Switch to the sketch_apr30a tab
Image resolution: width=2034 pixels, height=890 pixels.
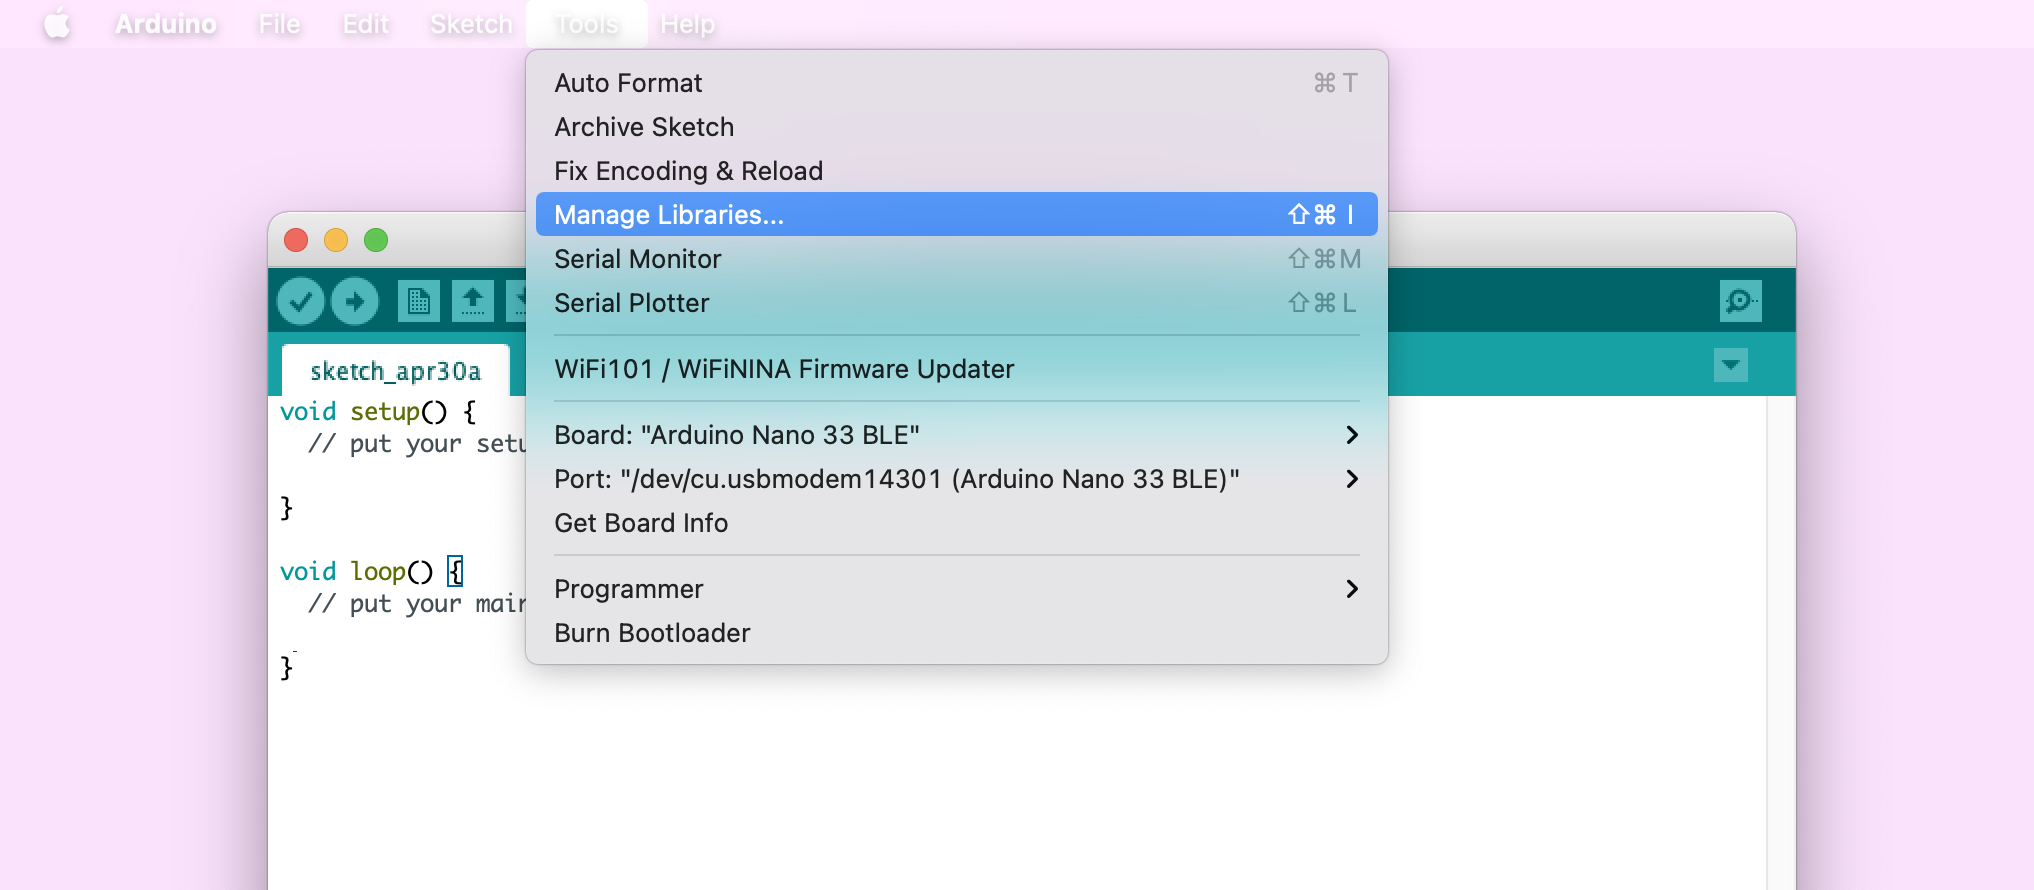(x=396, y=371)
